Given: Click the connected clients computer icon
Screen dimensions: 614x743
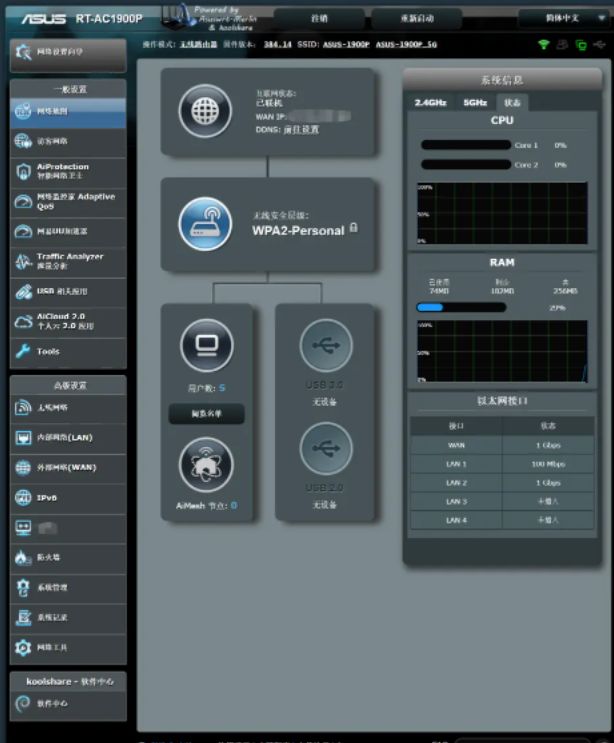Looking at the screenshot, I should coord(206,345).
